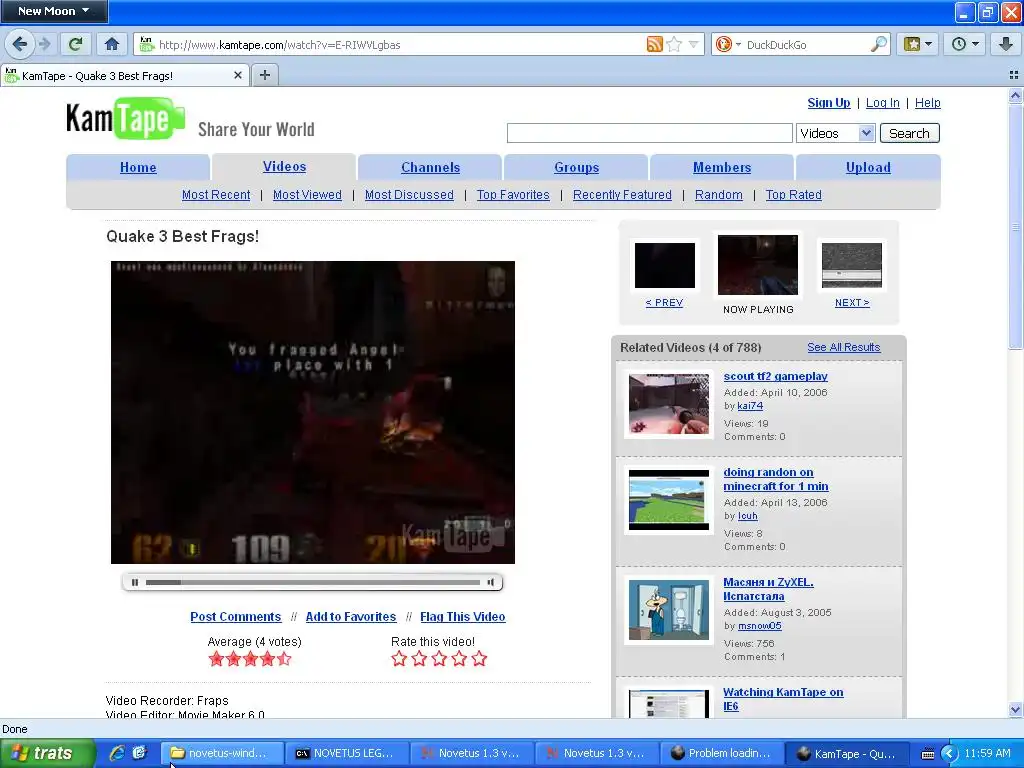Switch to the Members tab
Image resolution: width=1024 pixels, height=768 pixels.
click(722, 167)
